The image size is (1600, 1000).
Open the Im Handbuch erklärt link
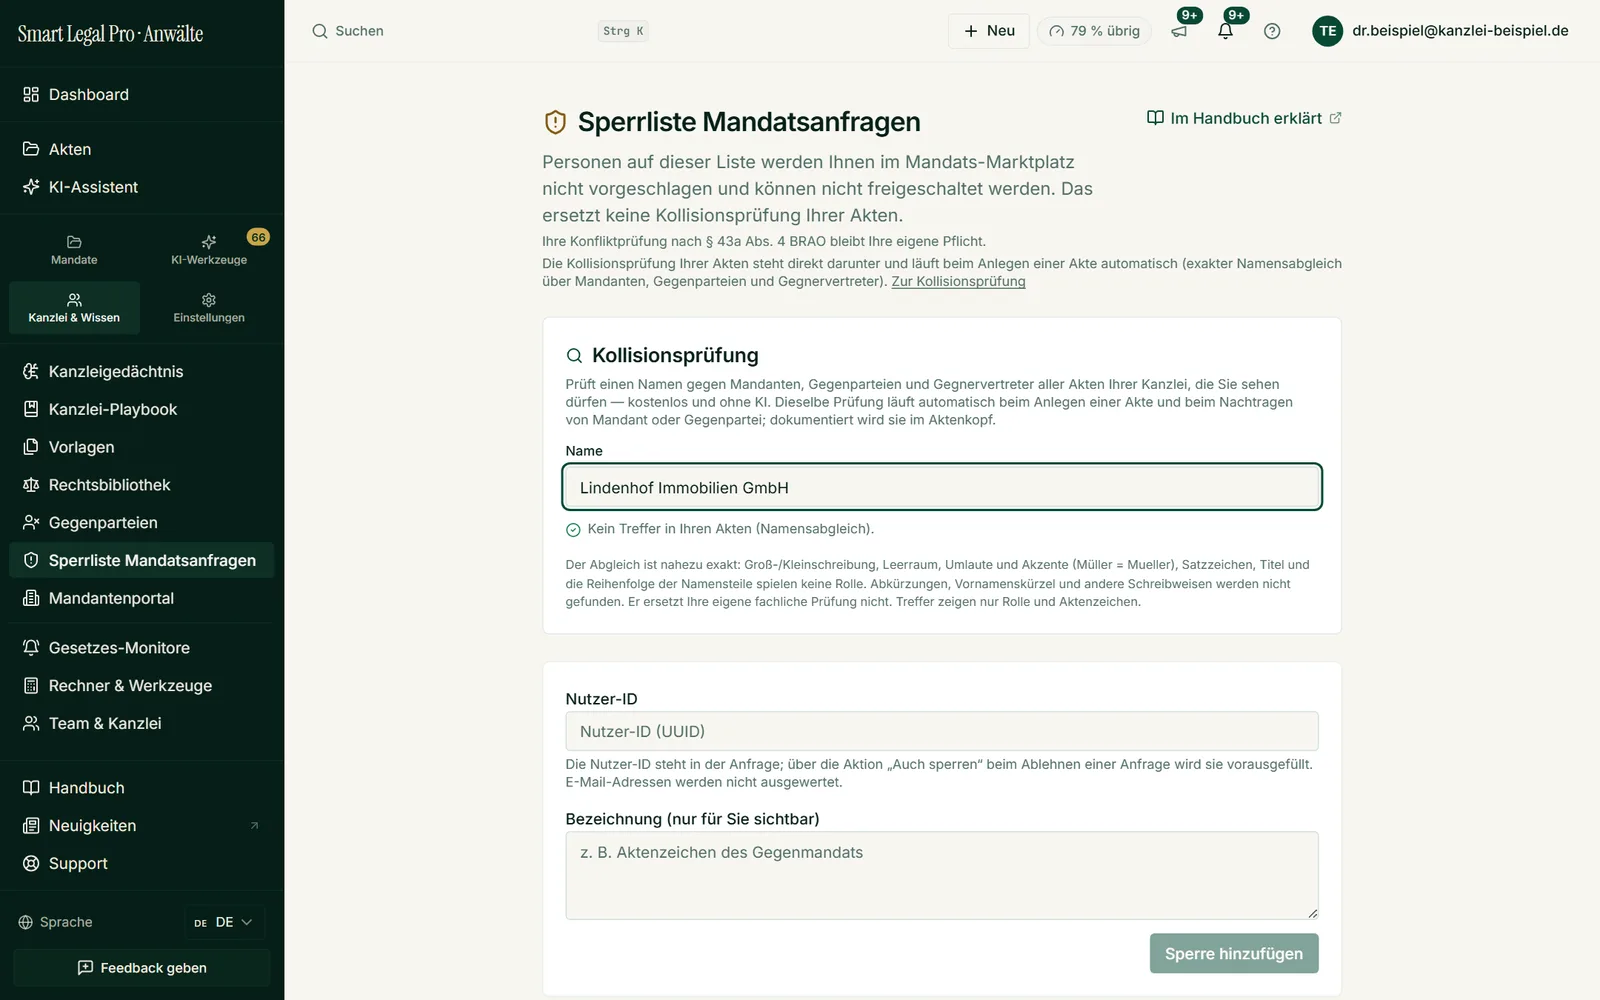click(x=1244, y=118)
